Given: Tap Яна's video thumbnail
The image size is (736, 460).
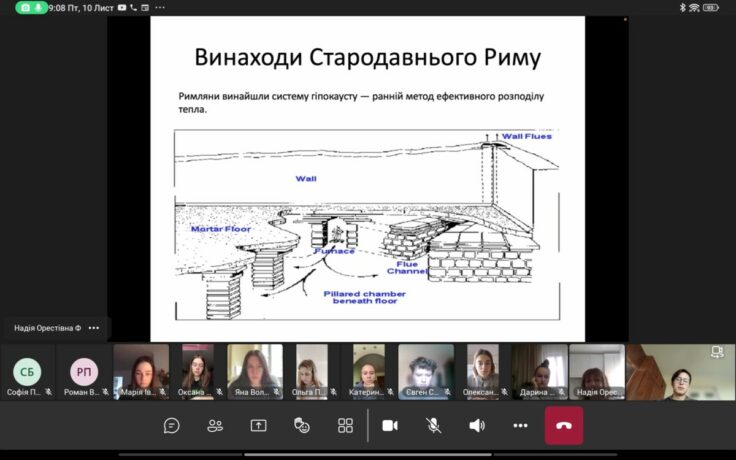Looking at the screenshot, I should click(x=255, y=372).
